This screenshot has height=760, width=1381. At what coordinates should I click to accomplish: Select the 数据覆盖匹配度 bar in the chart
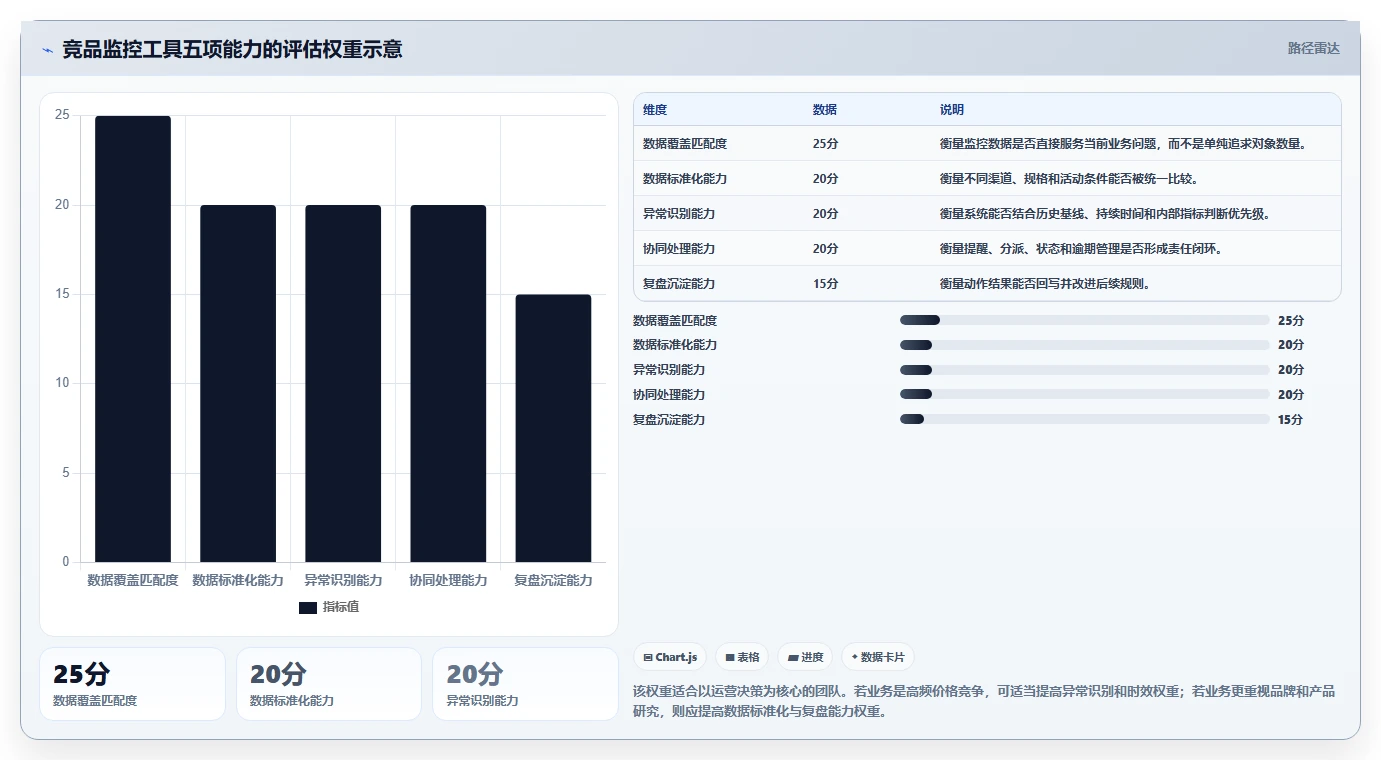pos(133,339)
